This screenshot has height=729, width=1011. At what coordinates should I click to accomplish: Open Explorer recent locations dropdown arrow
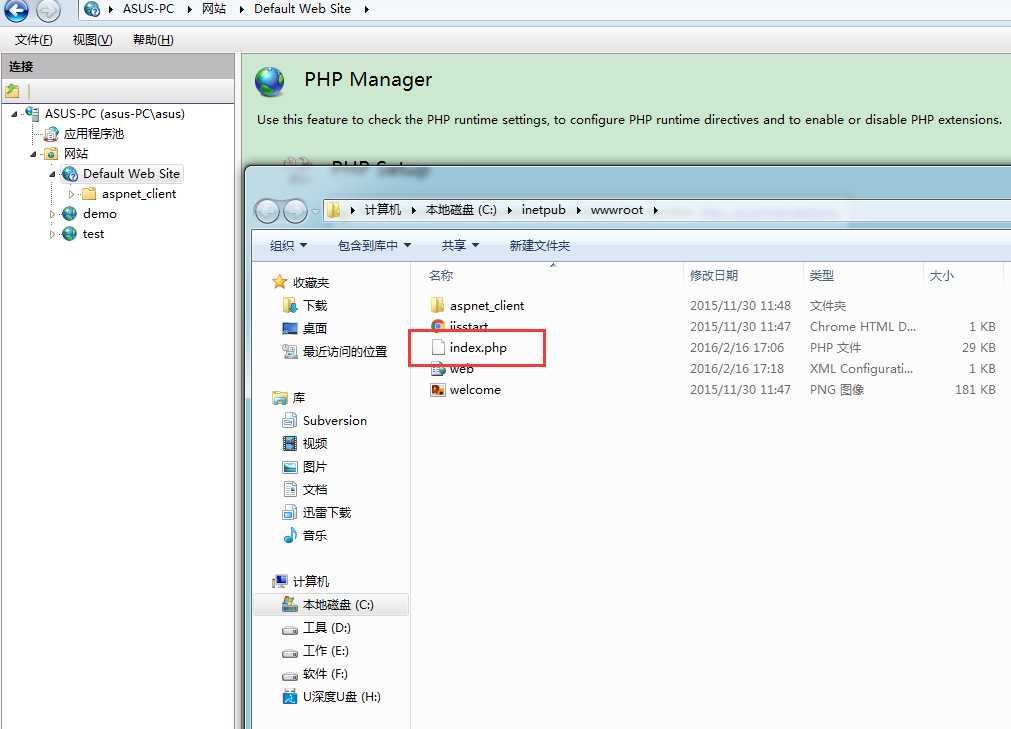click(x=315, y=211)
